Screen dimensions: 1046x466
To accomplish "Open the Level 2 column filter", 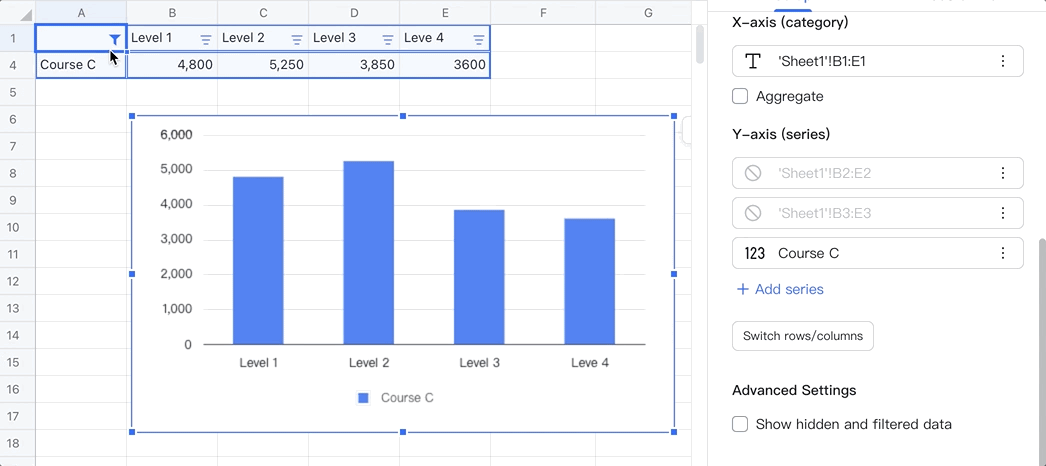I will 297,39.
